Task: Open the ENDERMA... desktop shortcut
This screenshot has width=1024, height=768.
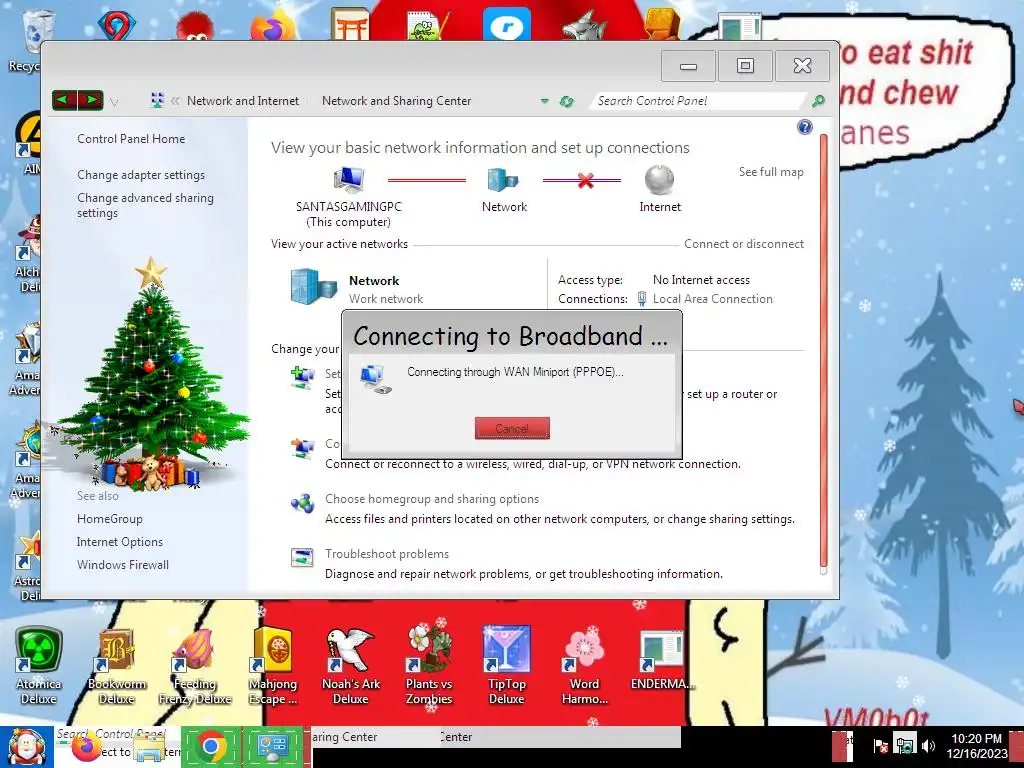Action: 662,660
